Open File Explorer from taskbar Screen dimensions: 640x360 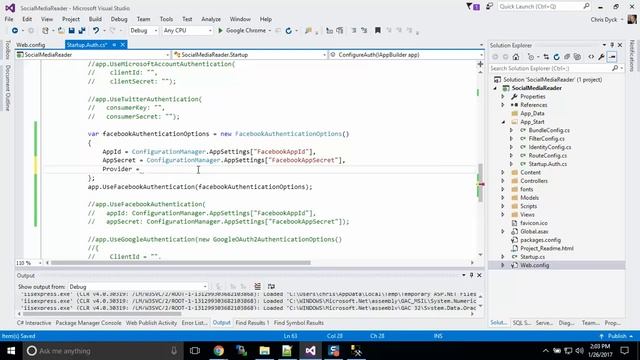click(264, 351)
